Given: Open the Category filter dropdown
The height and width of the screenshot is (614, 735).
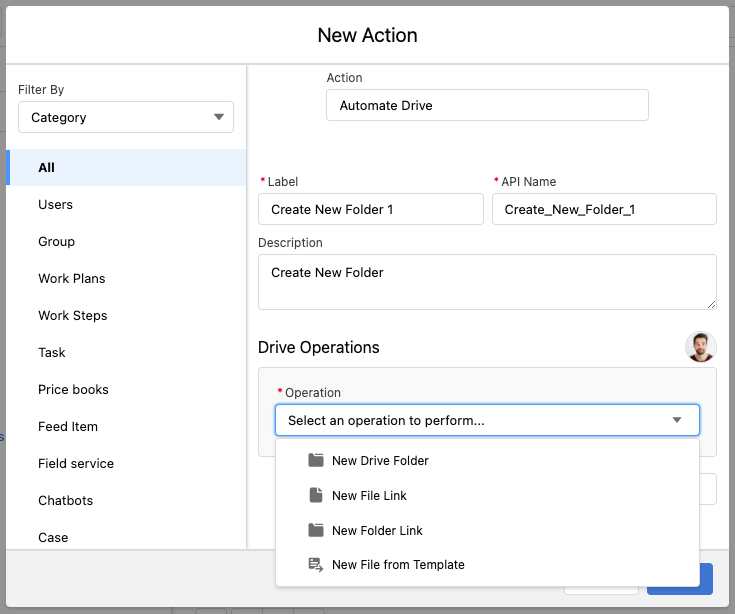Looking at the screenshot, I should point(126,117).
